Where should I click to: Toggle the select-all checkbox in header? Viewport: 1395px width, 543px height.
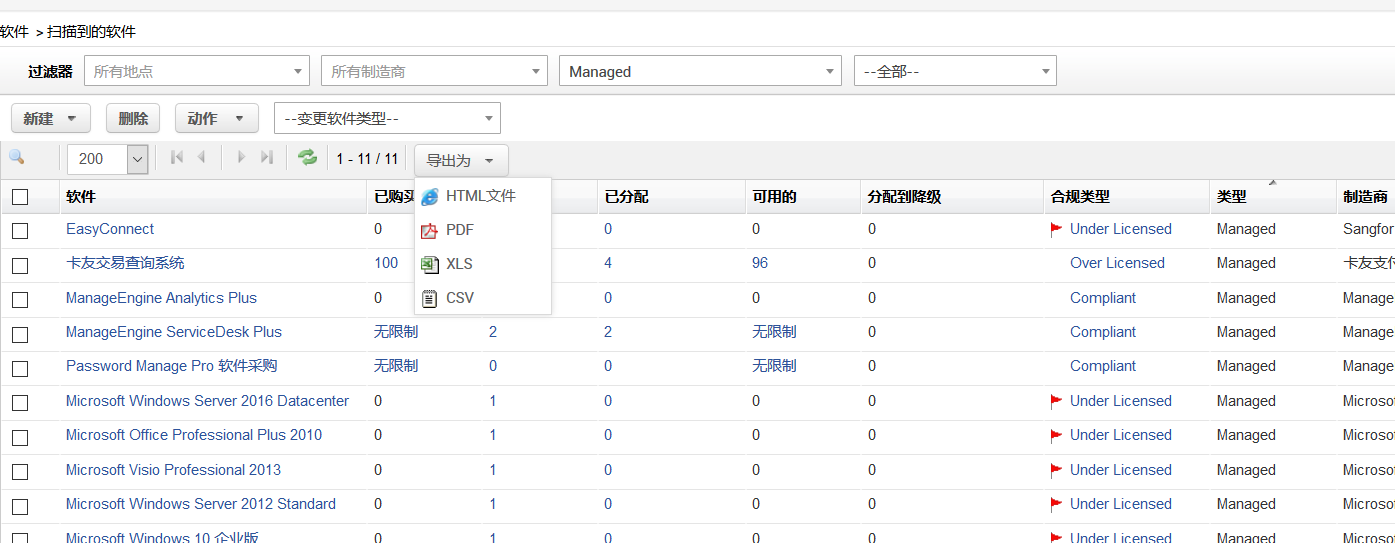[20, 197]
